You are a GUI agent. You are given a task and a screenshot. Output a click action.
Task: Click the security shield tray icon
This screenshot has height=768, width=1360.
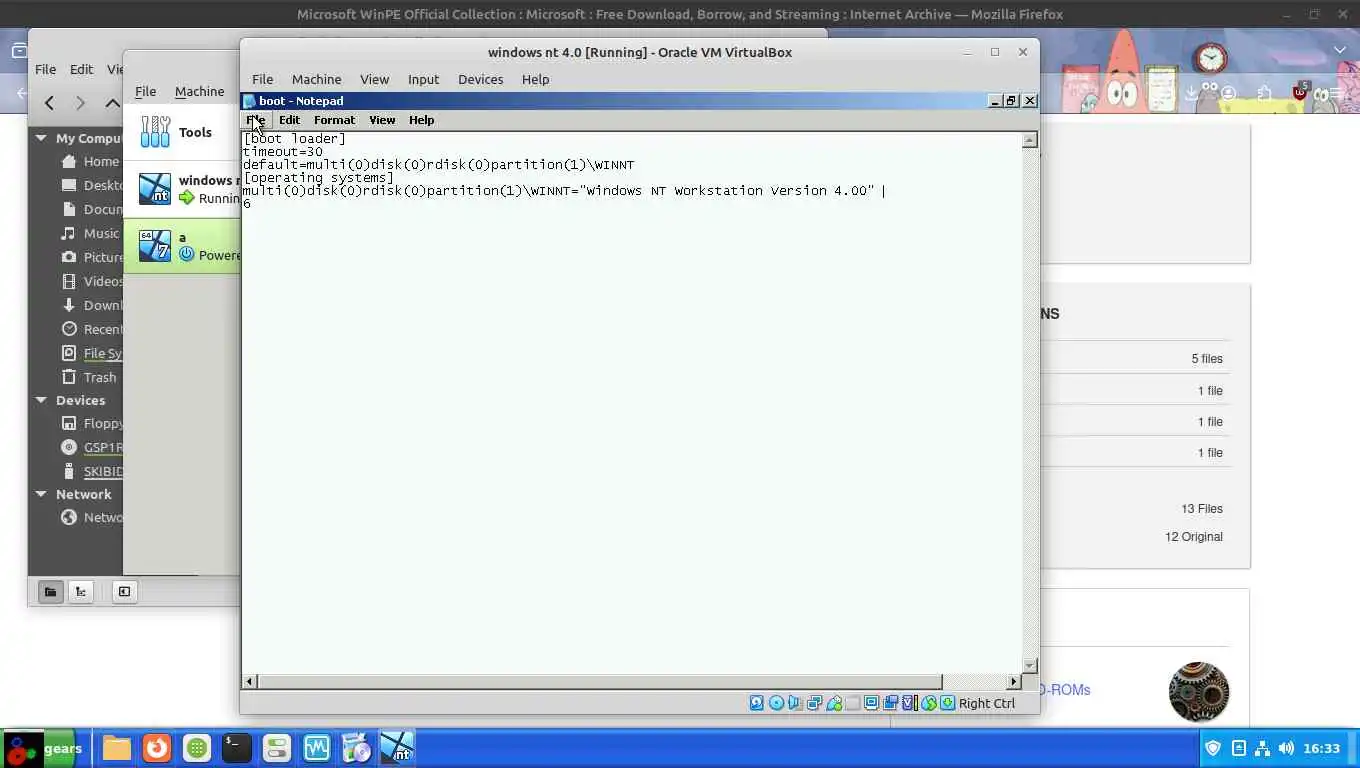pos(1213,748)
